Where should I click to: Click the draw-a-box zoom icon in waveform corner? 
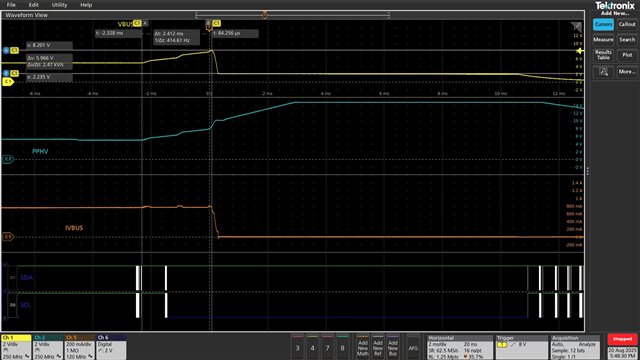click(x=576, y=27)
